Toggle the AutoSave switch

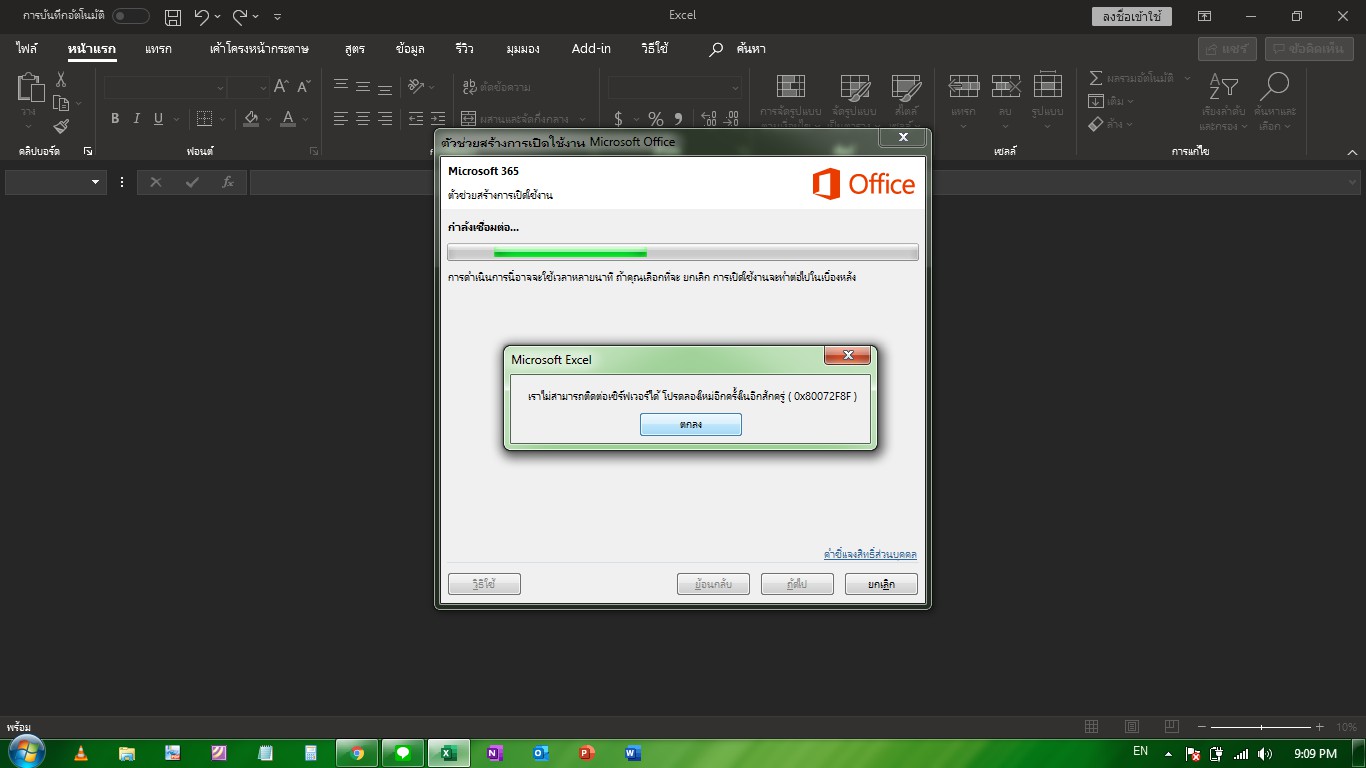[131, 16]
